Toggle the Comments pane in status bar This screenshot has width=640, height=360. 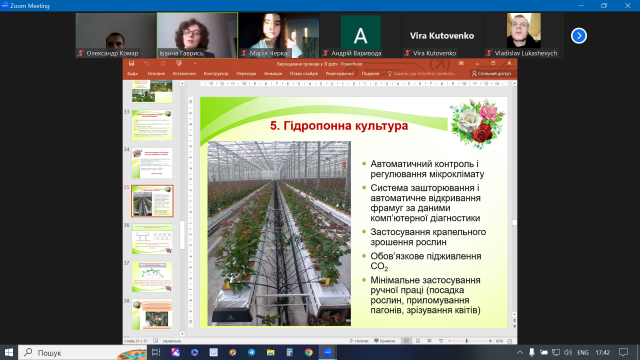point(385,341)
